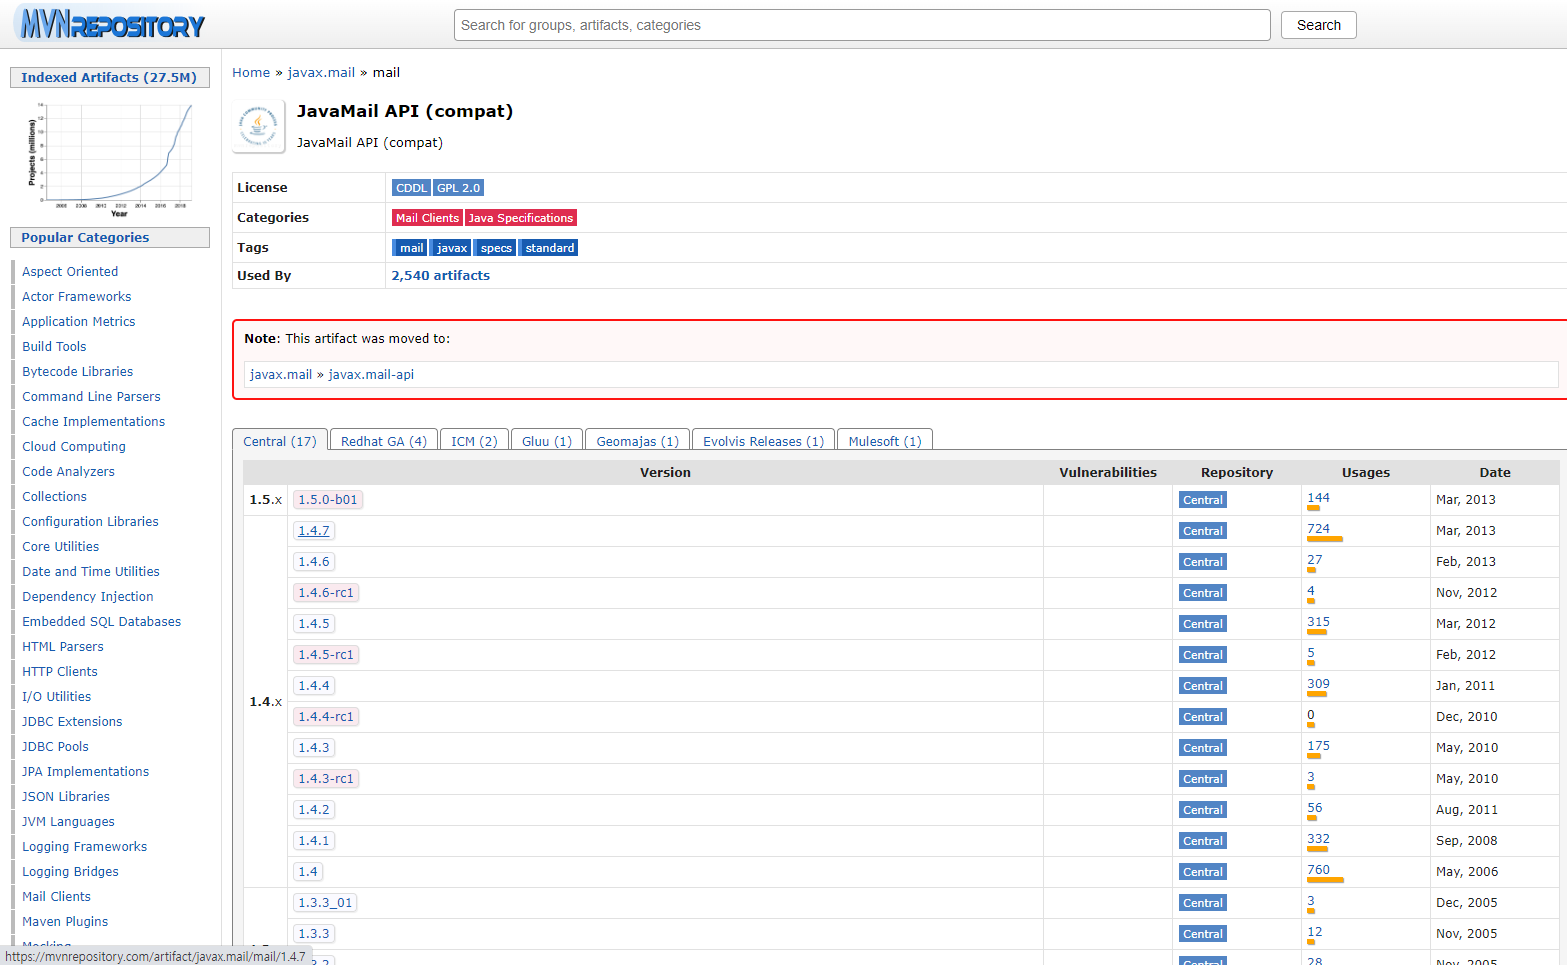Open the Mulesoft repository tab
Image resolution: width=1567 pixels, height=965 pixels.
pyautogui.click(x=884, y=439)
